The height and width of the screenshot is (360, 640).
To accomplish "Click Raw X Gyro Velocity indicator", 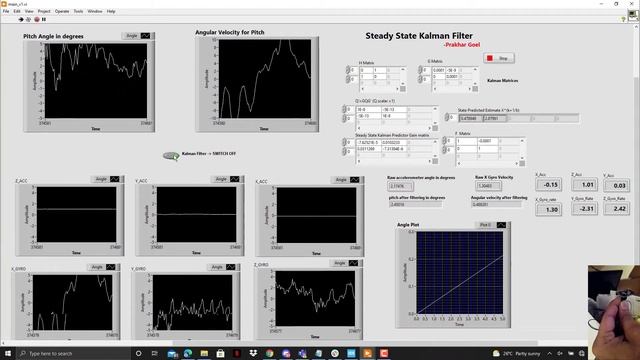I will coord(488,186).
